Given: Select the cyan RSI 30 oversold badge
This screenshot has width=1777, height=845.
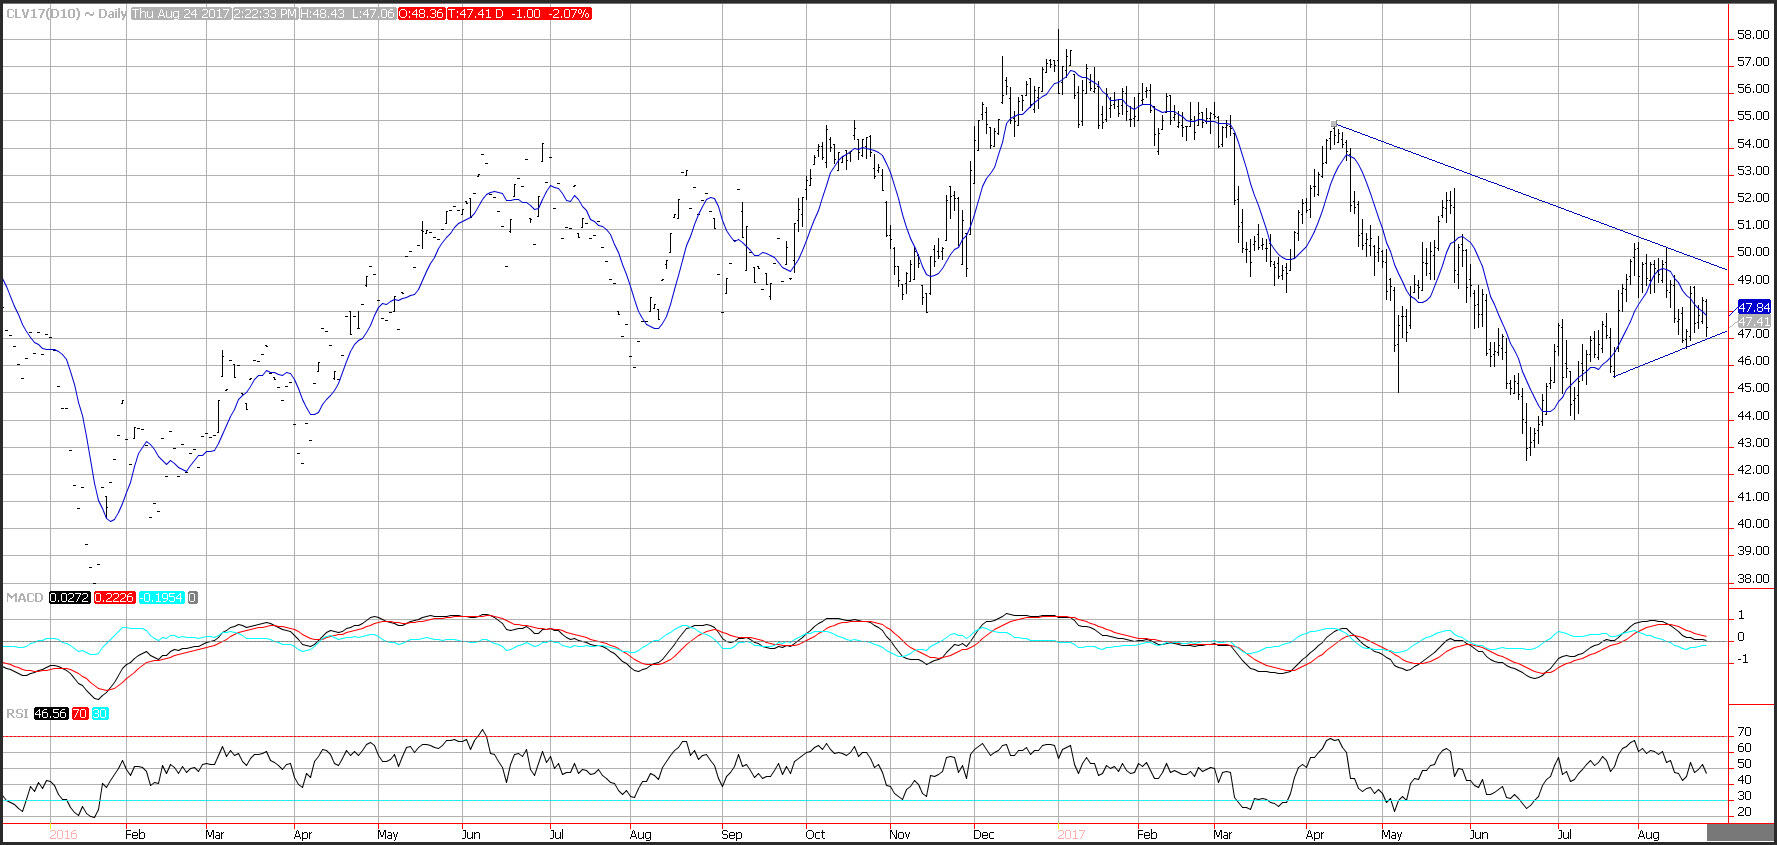Looking at the screenshot, I should pyautogui.click(x=100, y=713).
